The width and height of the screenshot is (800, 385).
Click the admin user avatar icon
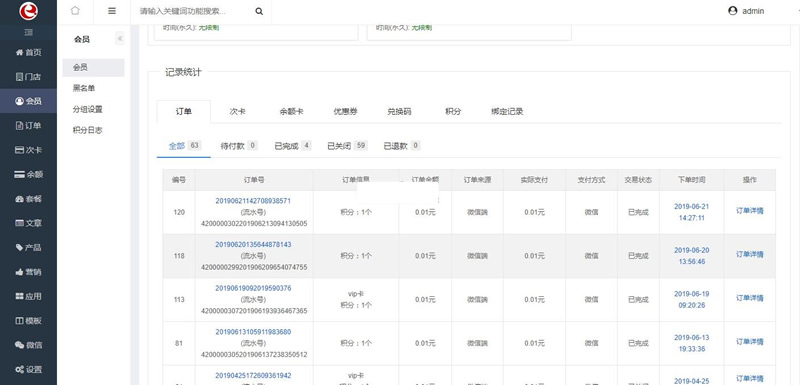[x=733, y=11]
